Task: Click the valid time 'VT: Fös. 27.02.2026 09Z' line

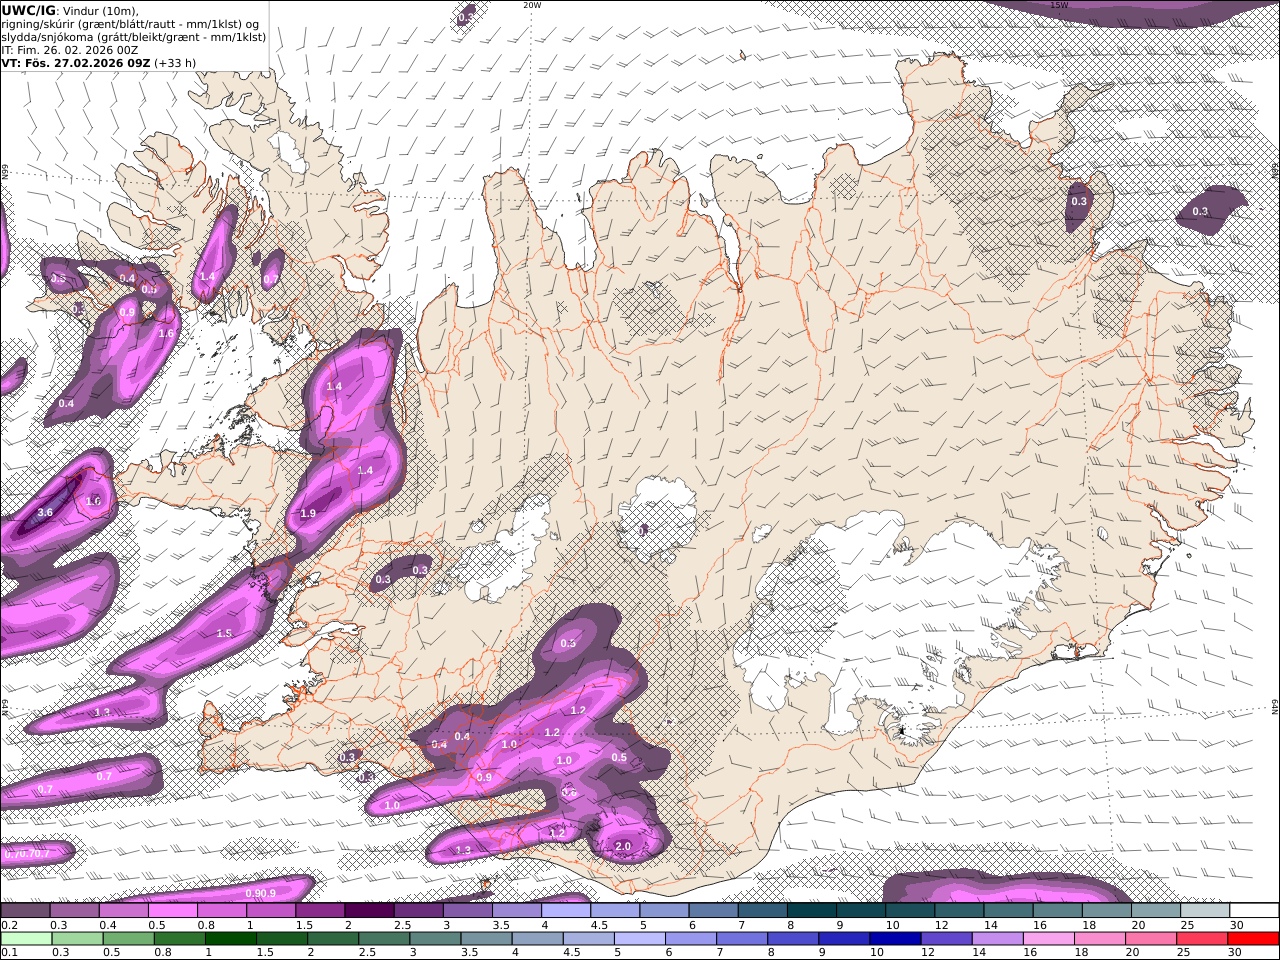Action: point(76,62)
